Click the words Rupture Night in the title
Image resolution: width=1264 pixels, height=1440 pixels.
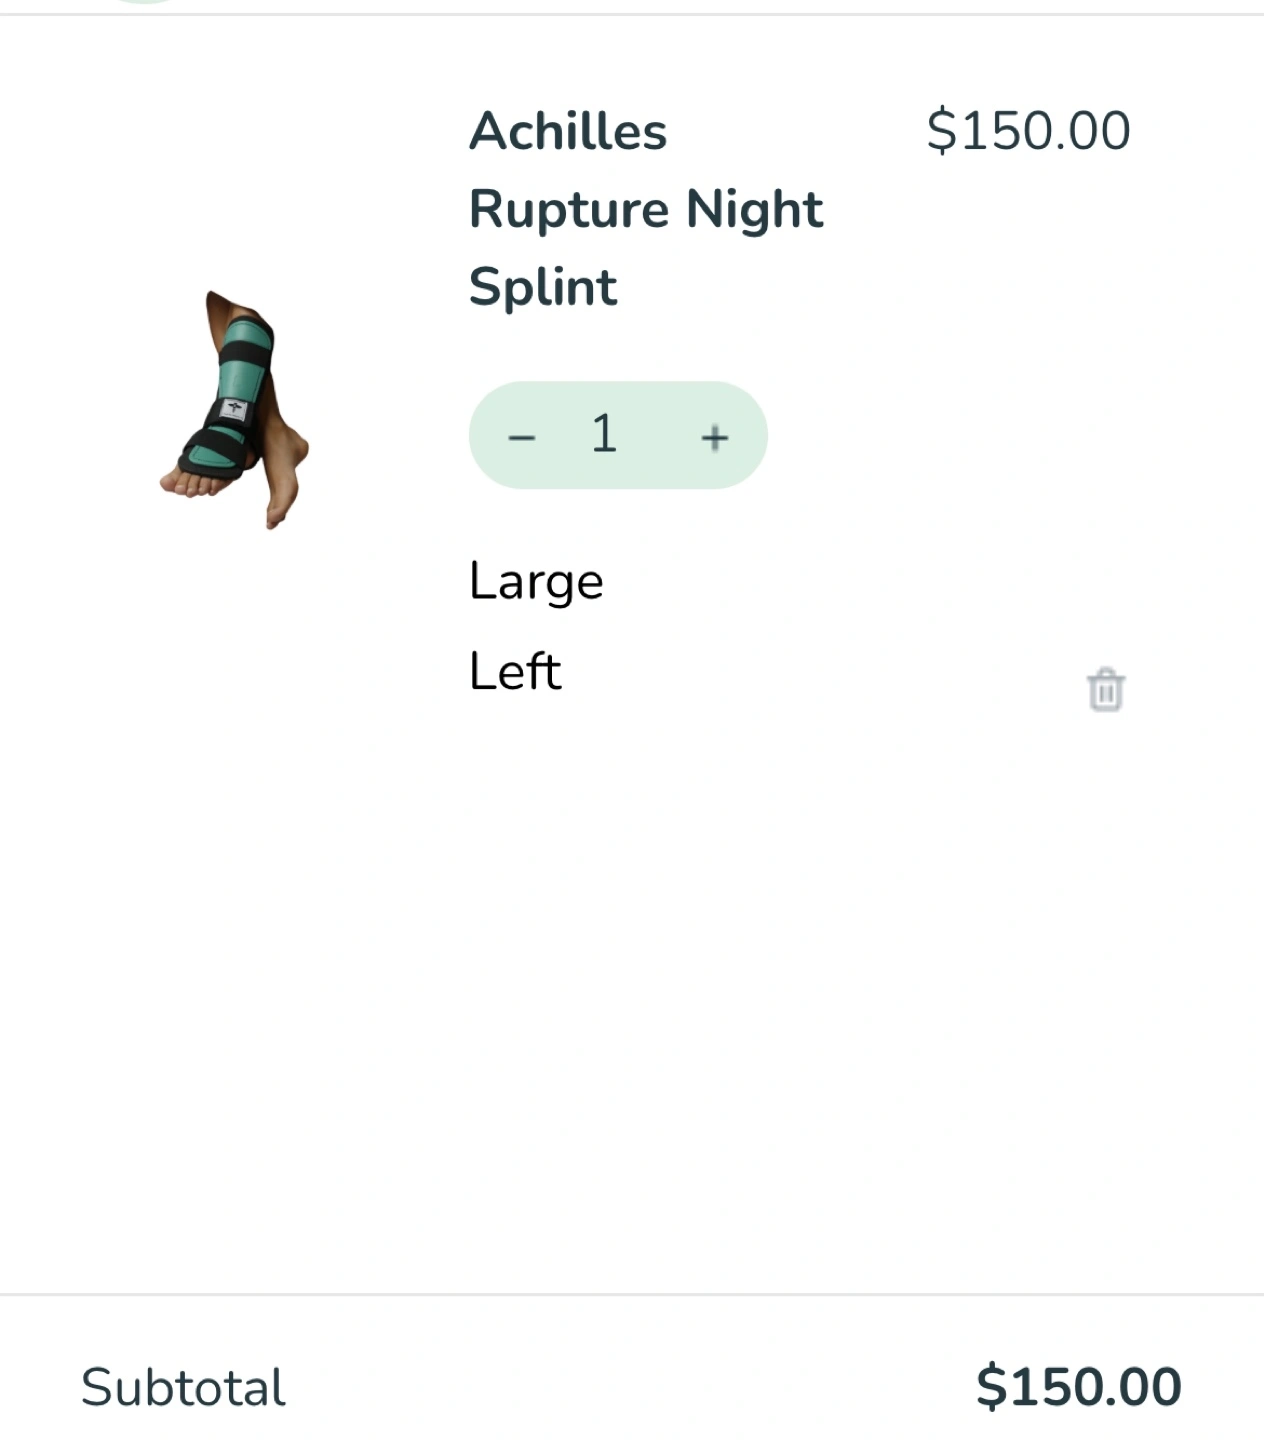pyautogui.click(x=645, y=209)
